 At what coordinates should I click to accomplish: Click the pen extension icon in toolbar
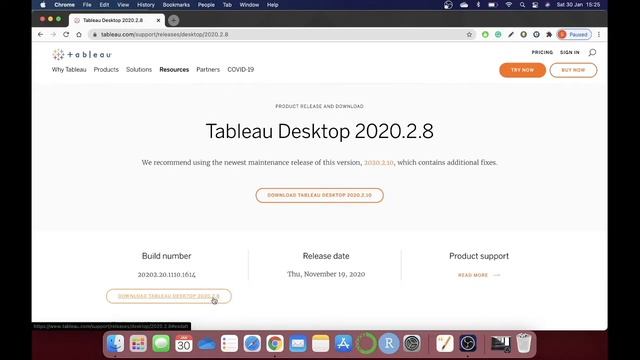(x=511, y=35)
